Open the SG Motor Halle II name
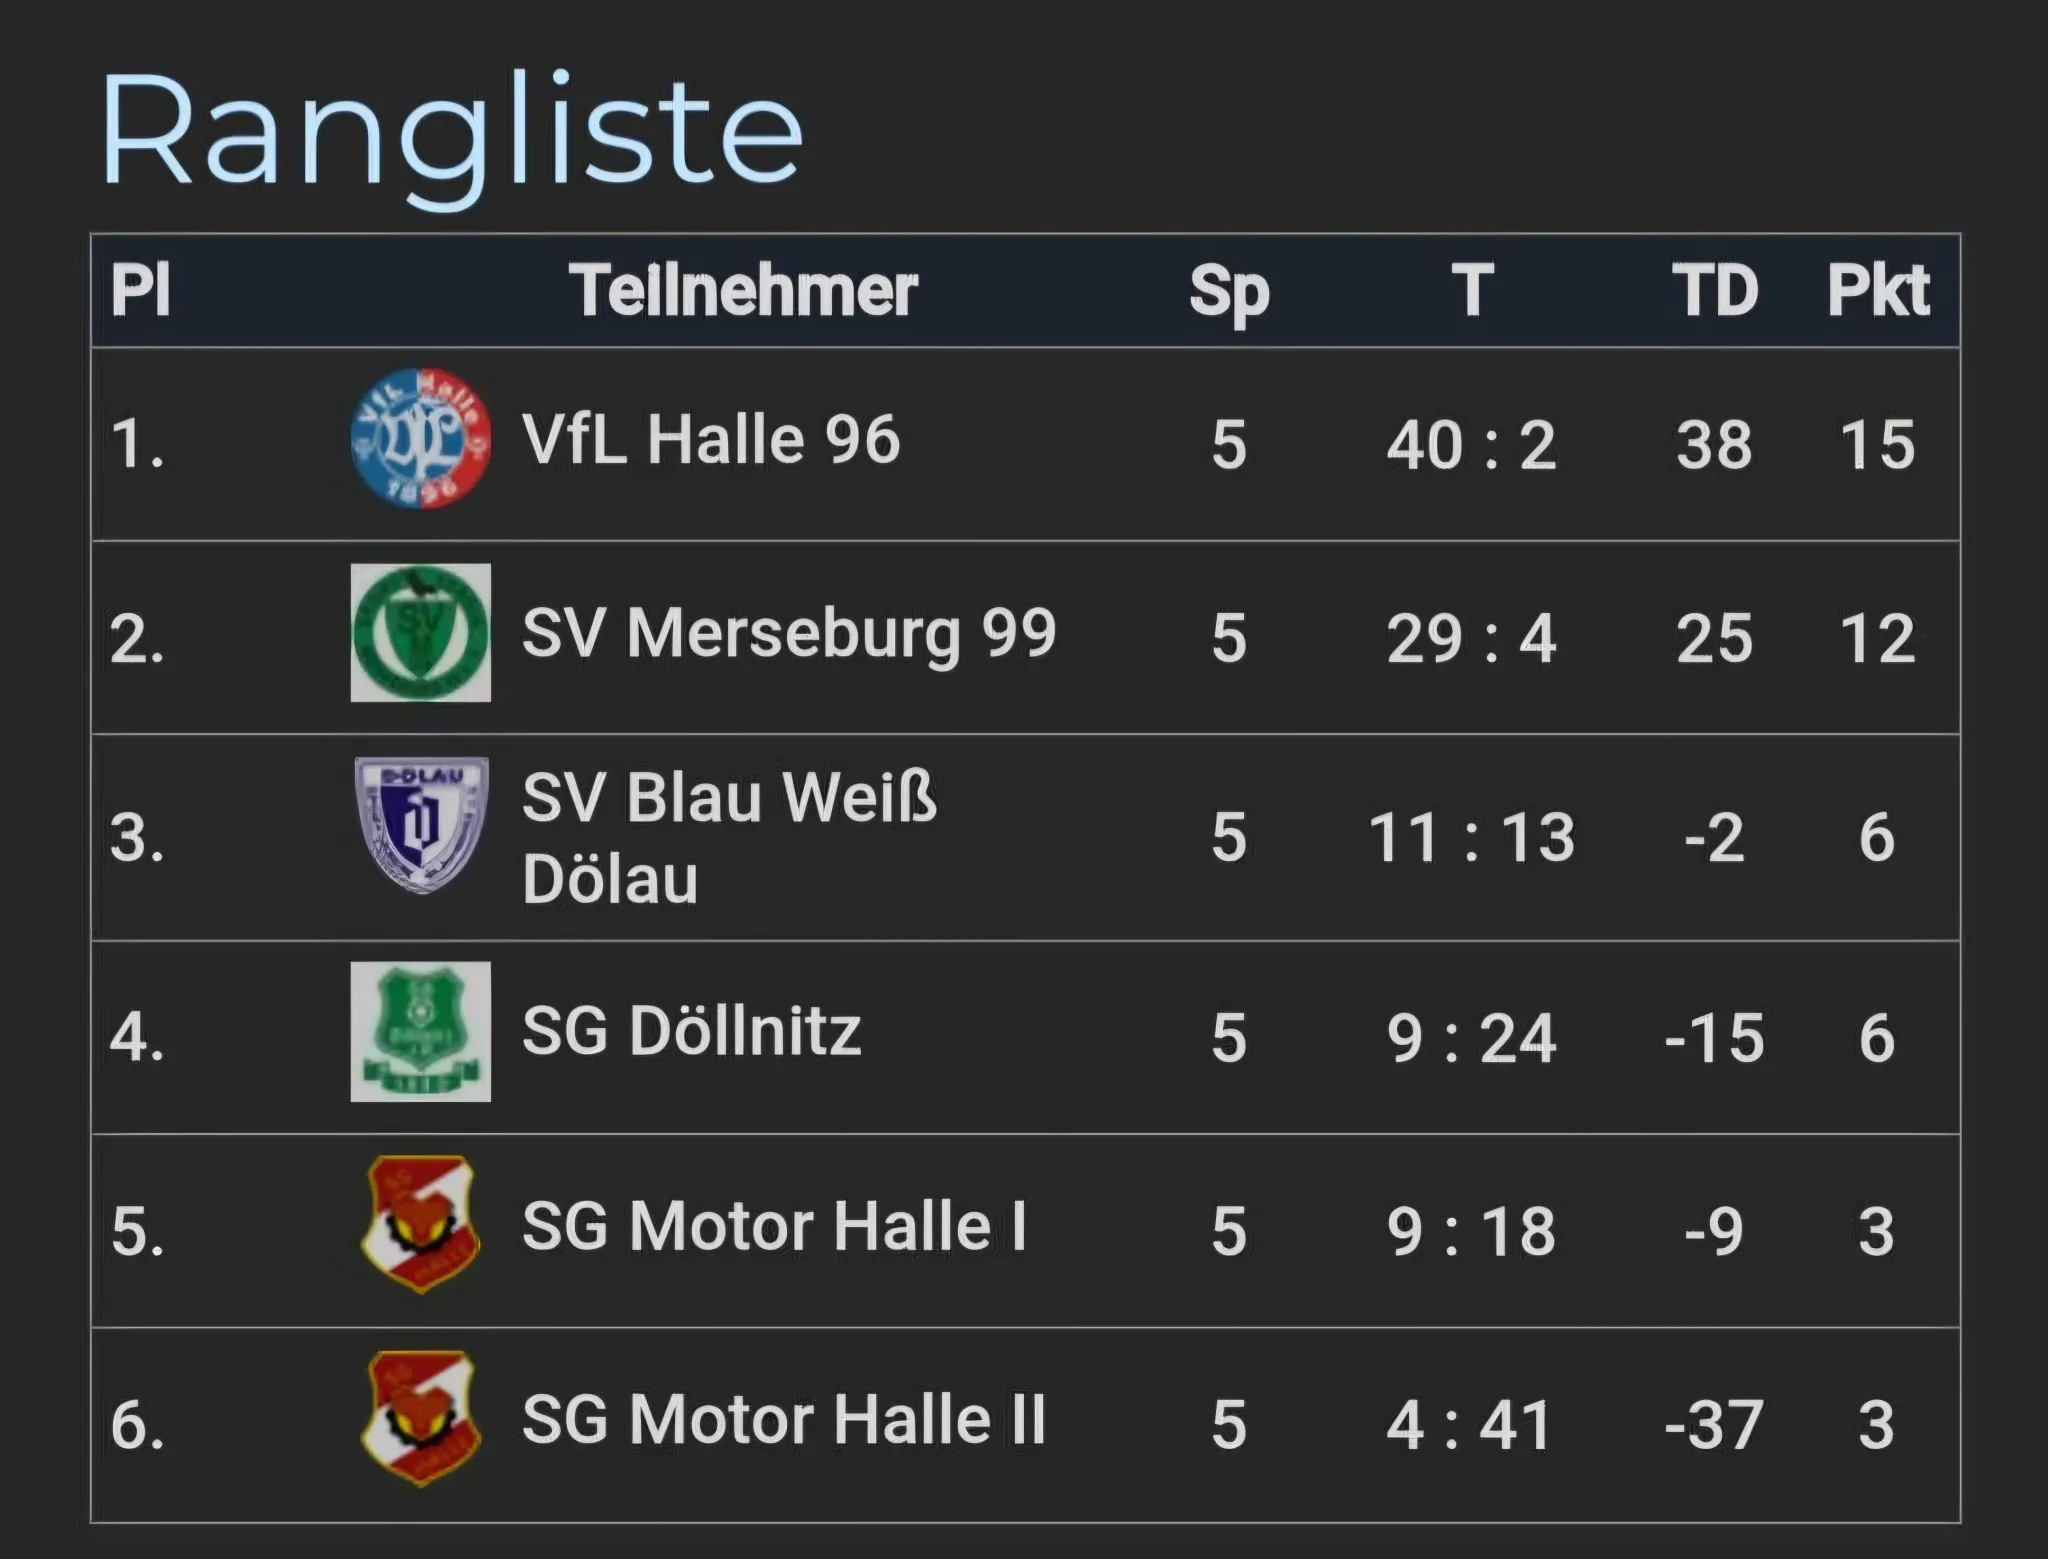 pos(783,1420)
